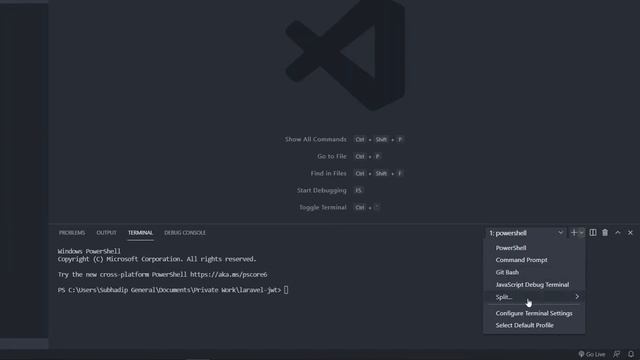Select JavaScript Debug Terminal menu entry
The image size is (640, 360).
click(x=534, y=284)
